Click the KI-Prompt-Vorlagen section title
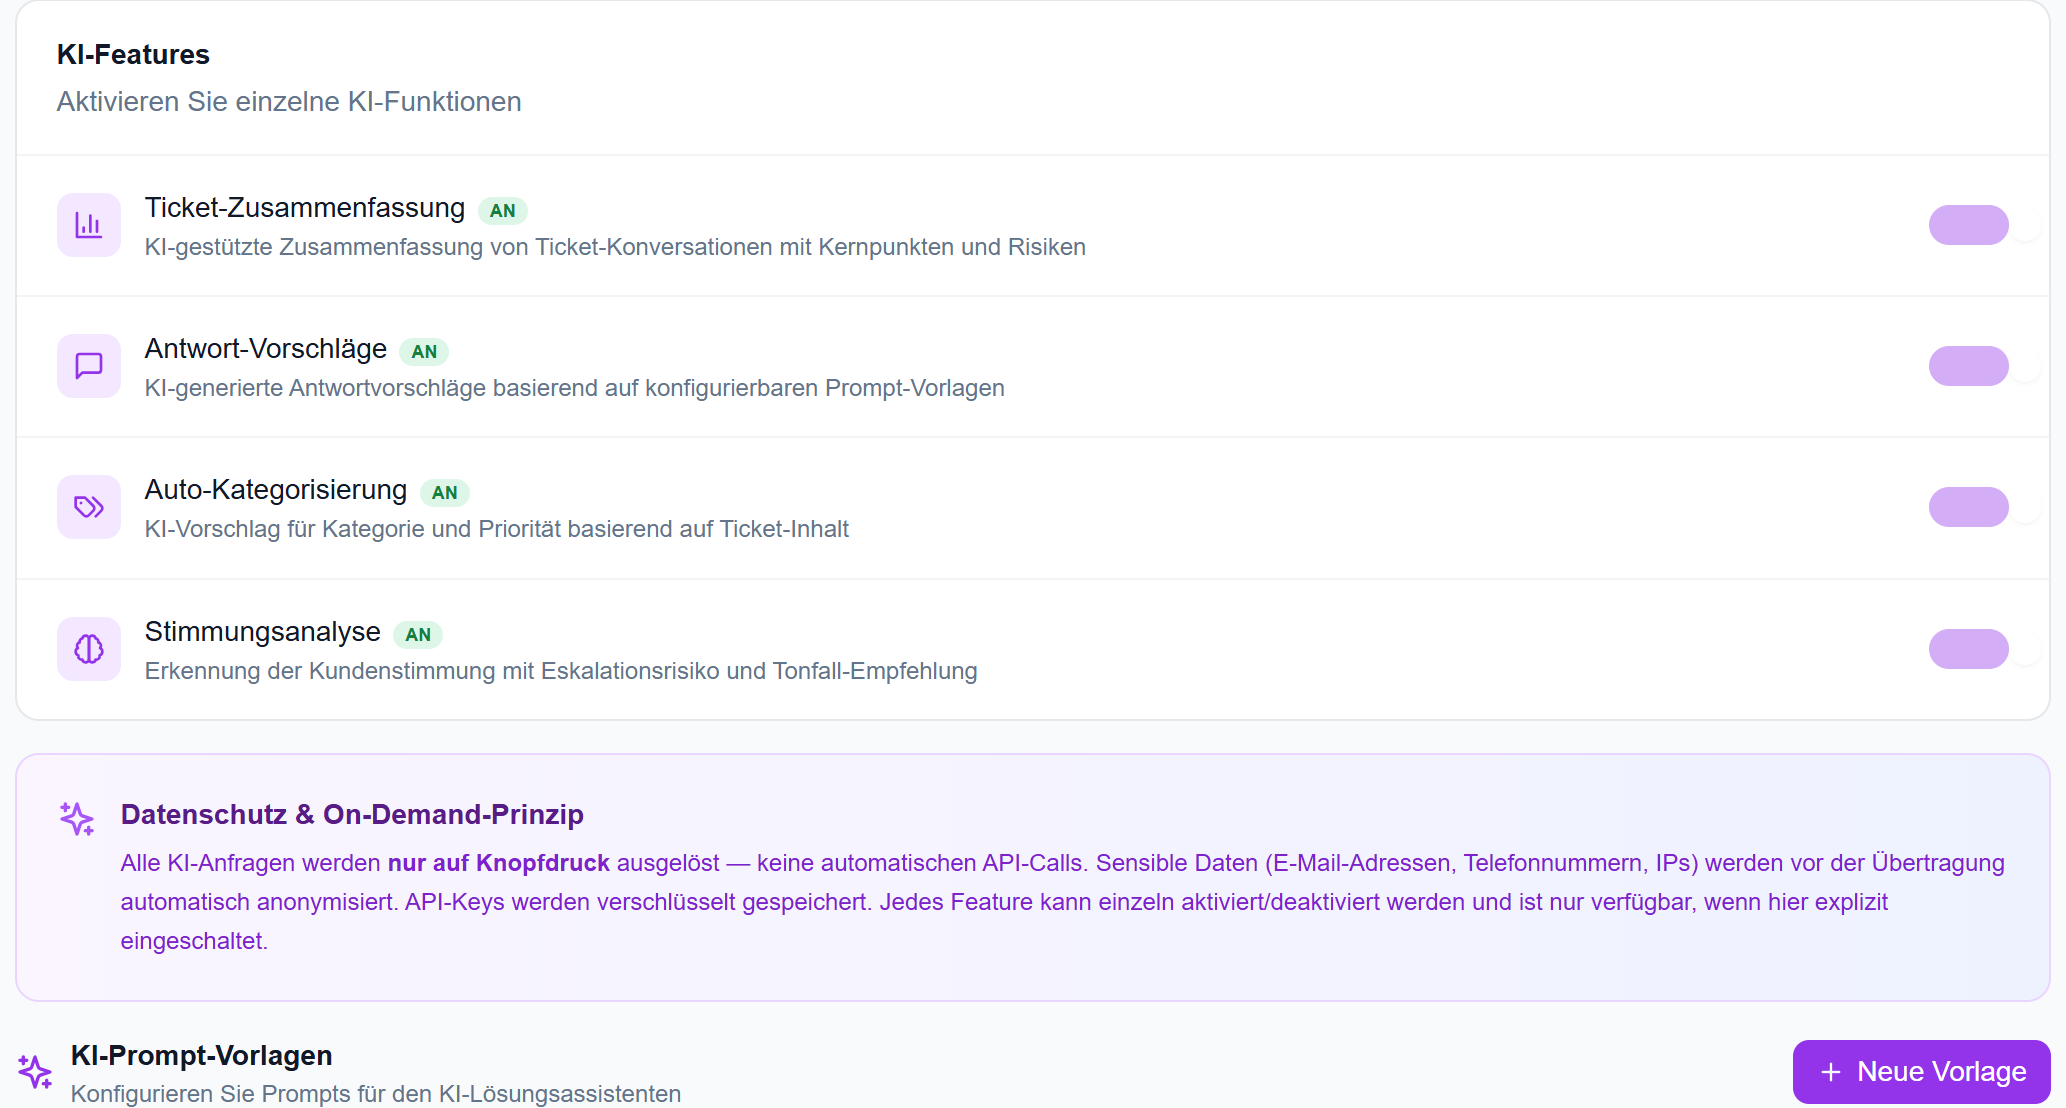The width and height of the screenshot is (2066, 1108). (201, 1055)
